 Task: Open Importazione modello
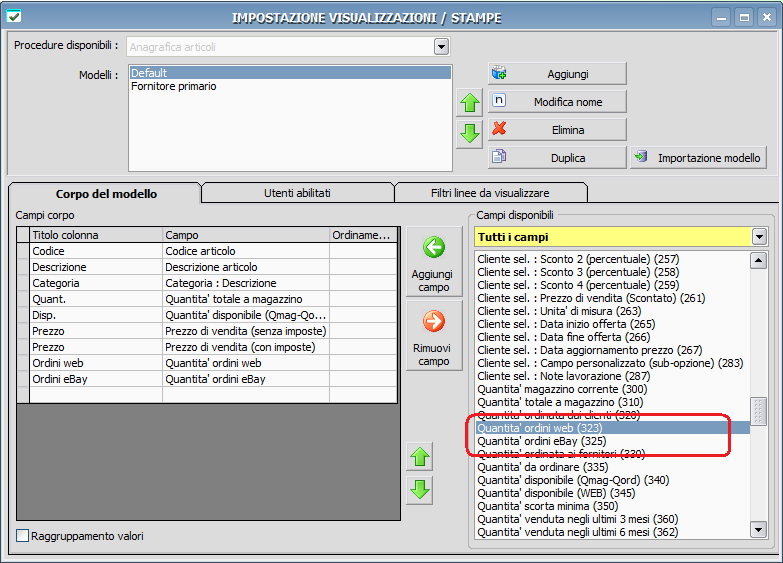coord(699,158)
